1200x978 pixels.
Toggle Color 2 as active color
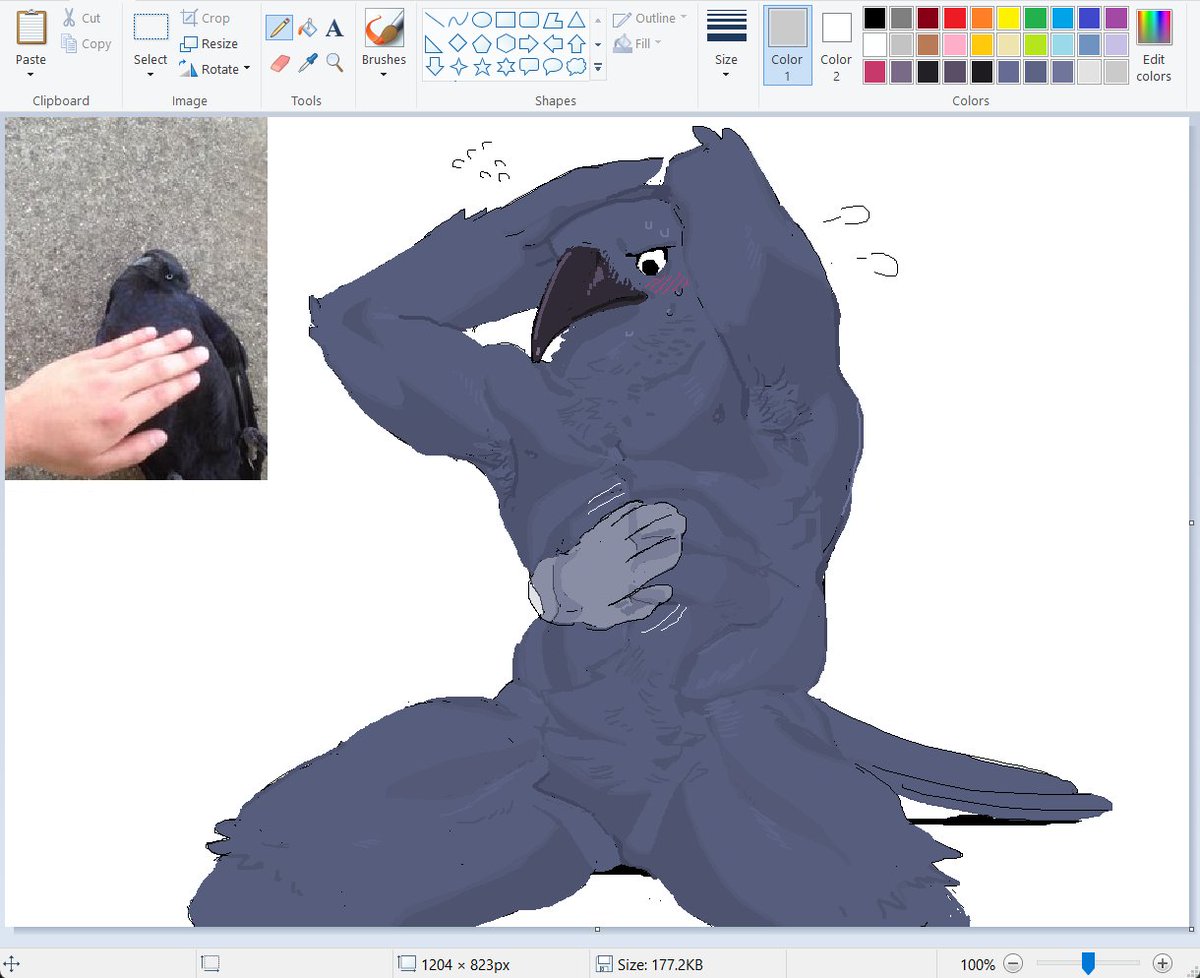[836, 45]
